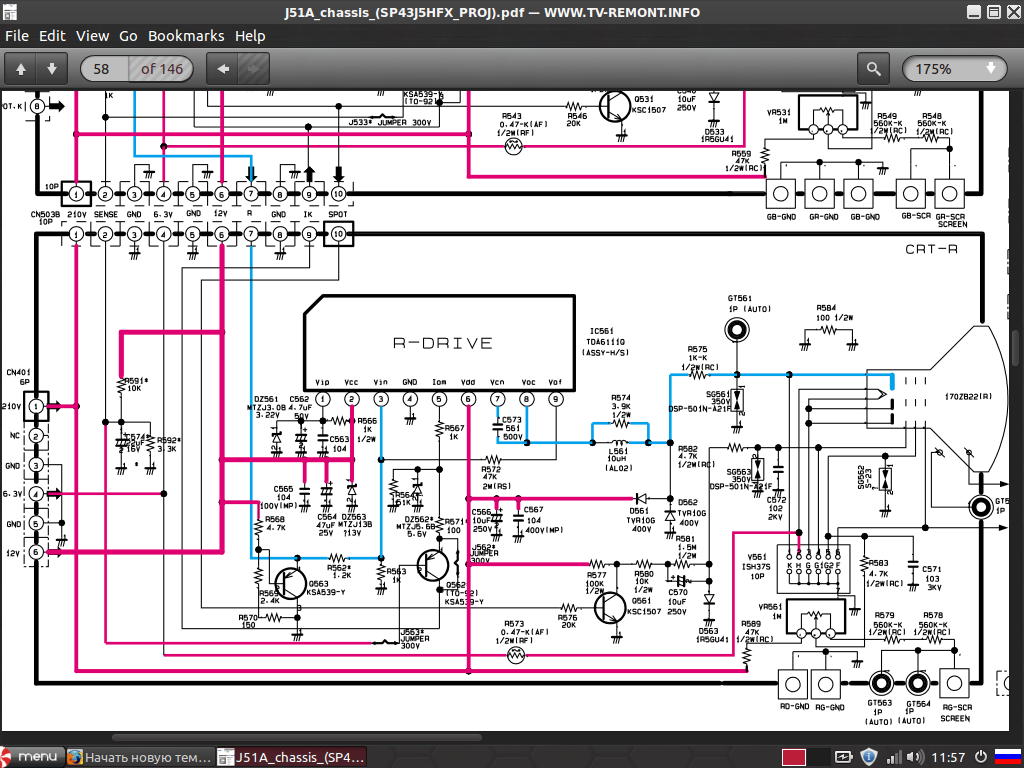Open the network signal indicator
This screenshot has width=1024, height=768.
click(x=895, y=757)
